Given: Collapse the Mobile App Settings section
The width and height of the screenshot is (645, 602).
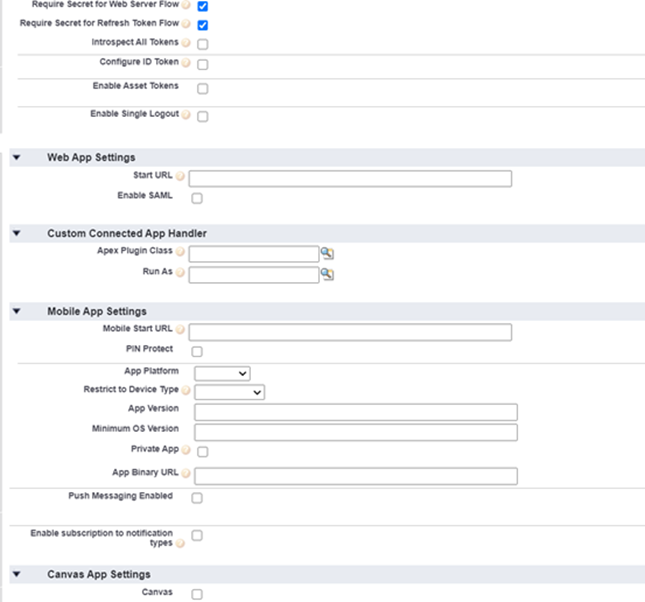Looking at the screenshot, I should [17, 312].
